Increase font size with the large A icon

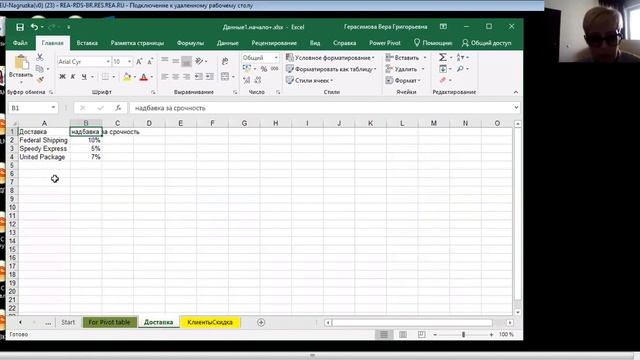[x=139, y=62]
